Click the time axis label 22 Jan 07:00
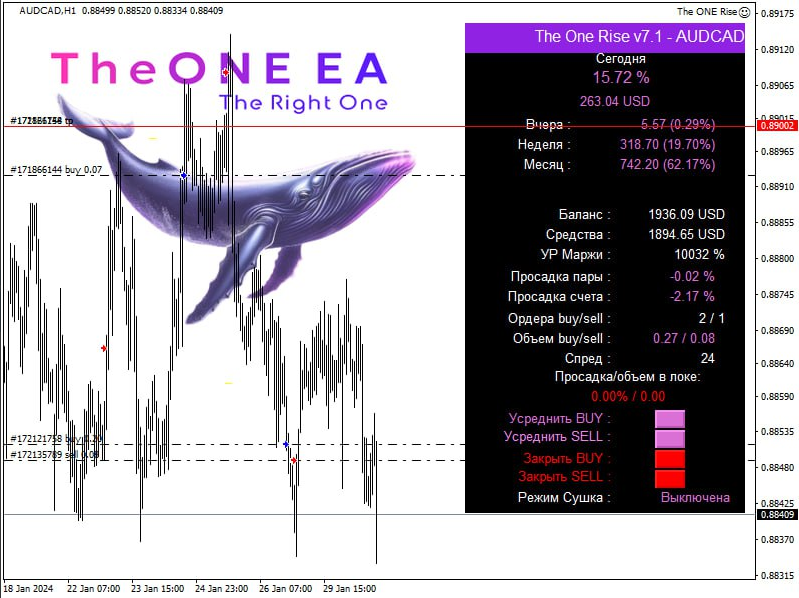Screen dimensions: 799x598 94,588
